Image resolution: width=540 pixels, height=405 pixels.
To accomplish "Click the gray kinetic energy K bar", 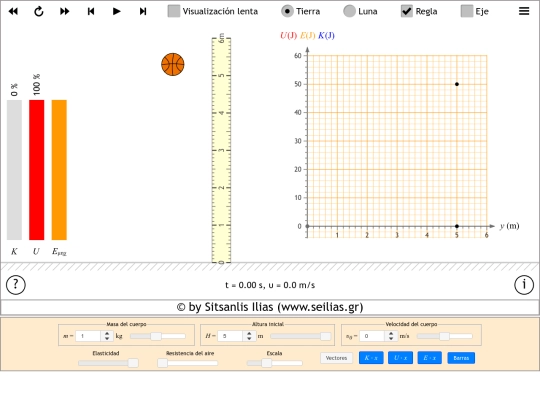I will coord(14,170).
